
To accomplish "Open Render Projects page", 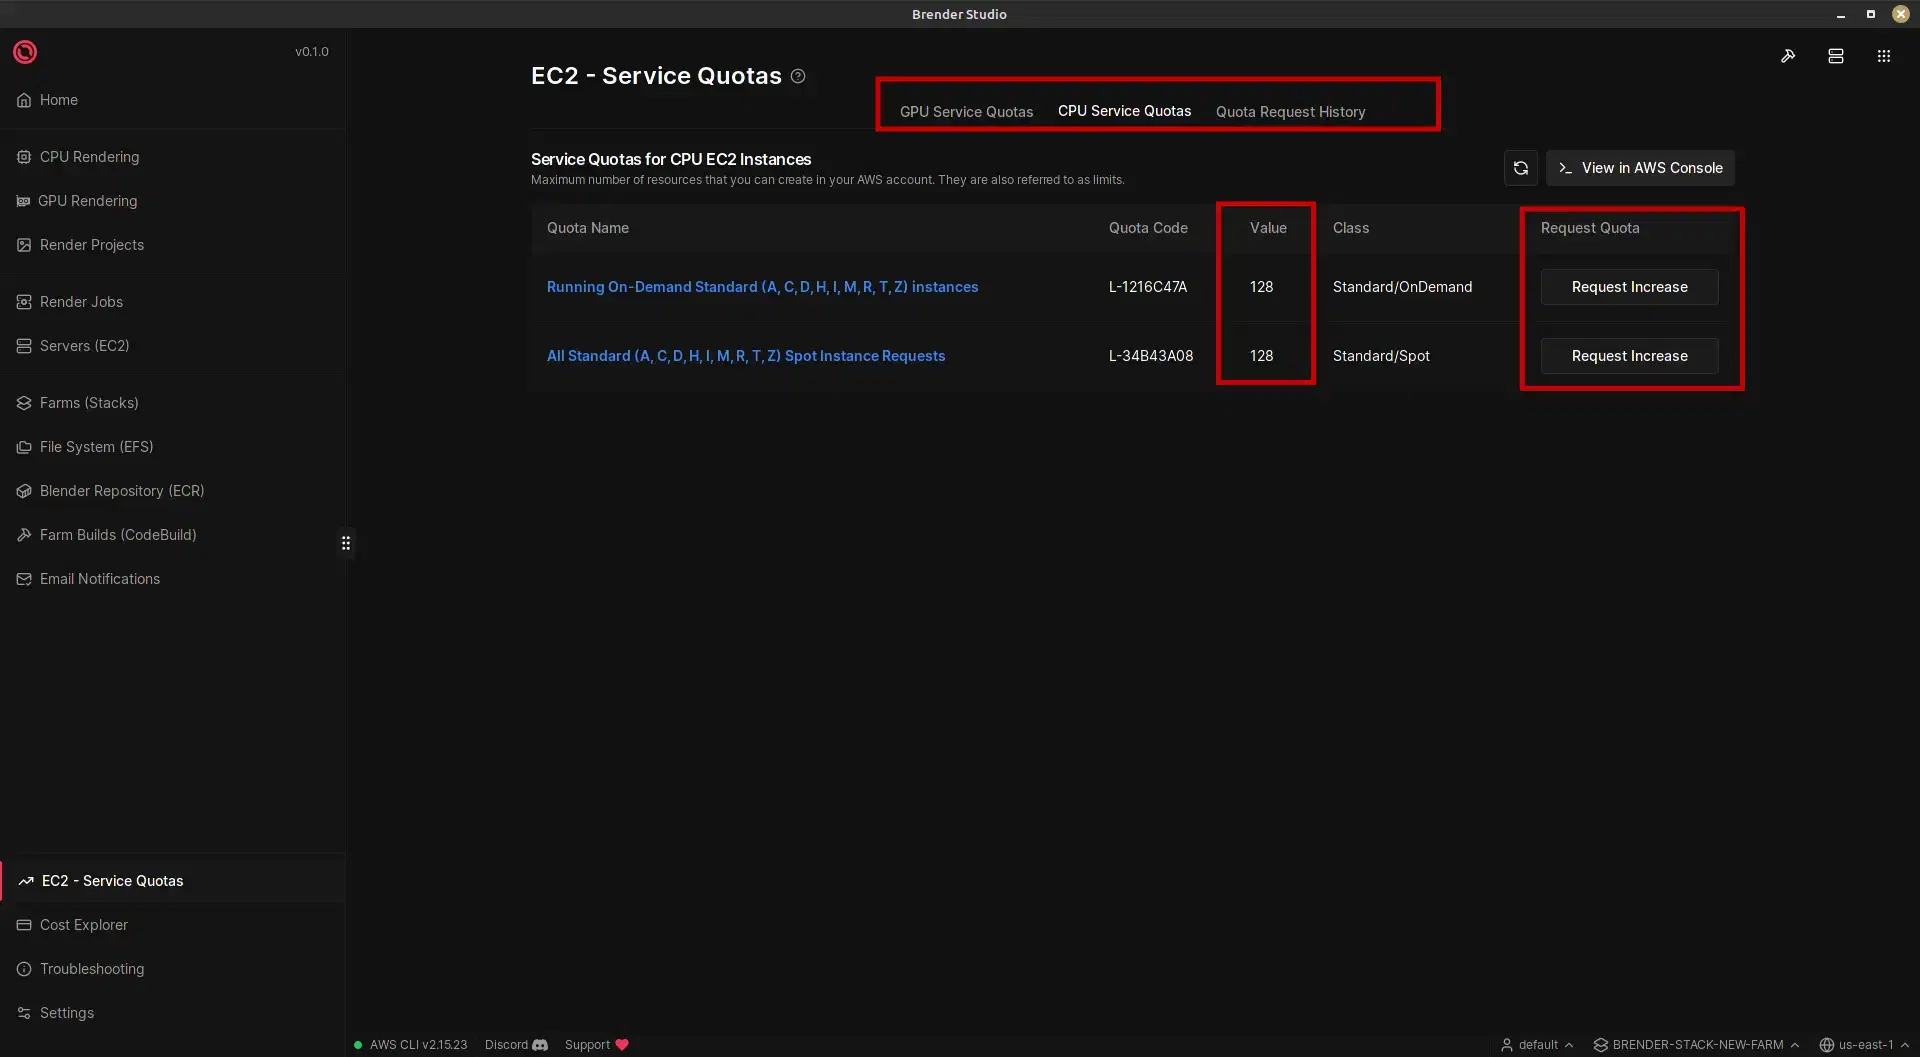I will 172,245.
